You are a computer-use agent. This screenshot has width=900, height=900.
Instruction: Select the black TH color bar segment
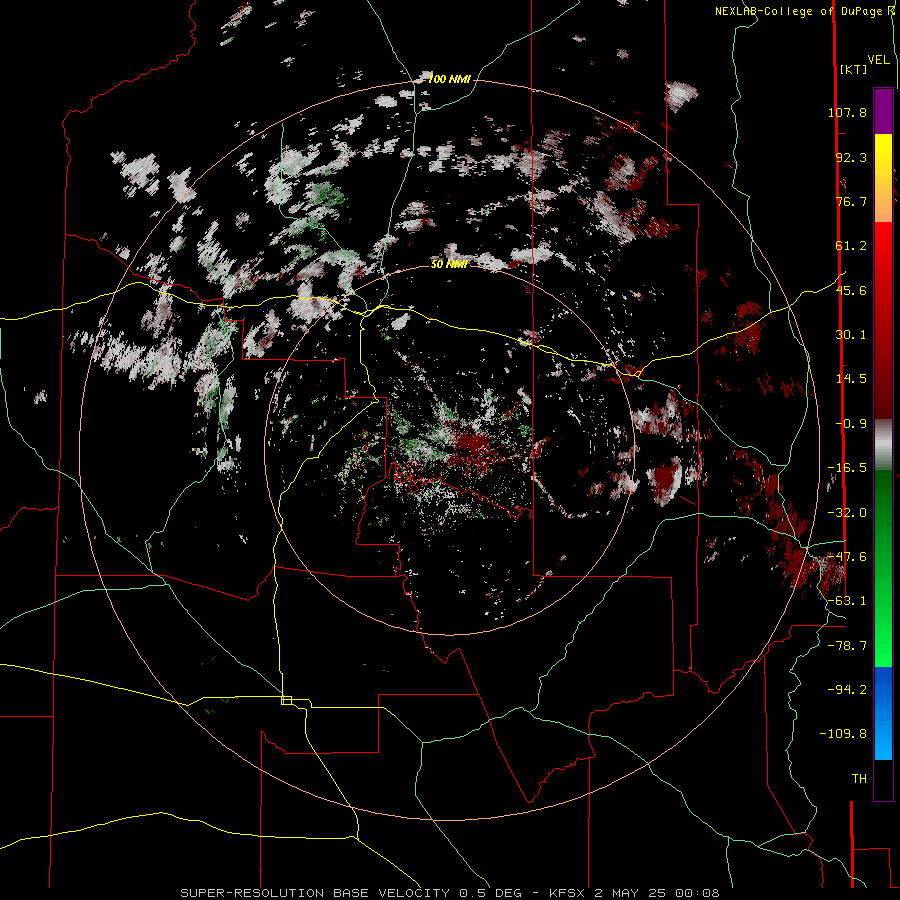(883, 779)
